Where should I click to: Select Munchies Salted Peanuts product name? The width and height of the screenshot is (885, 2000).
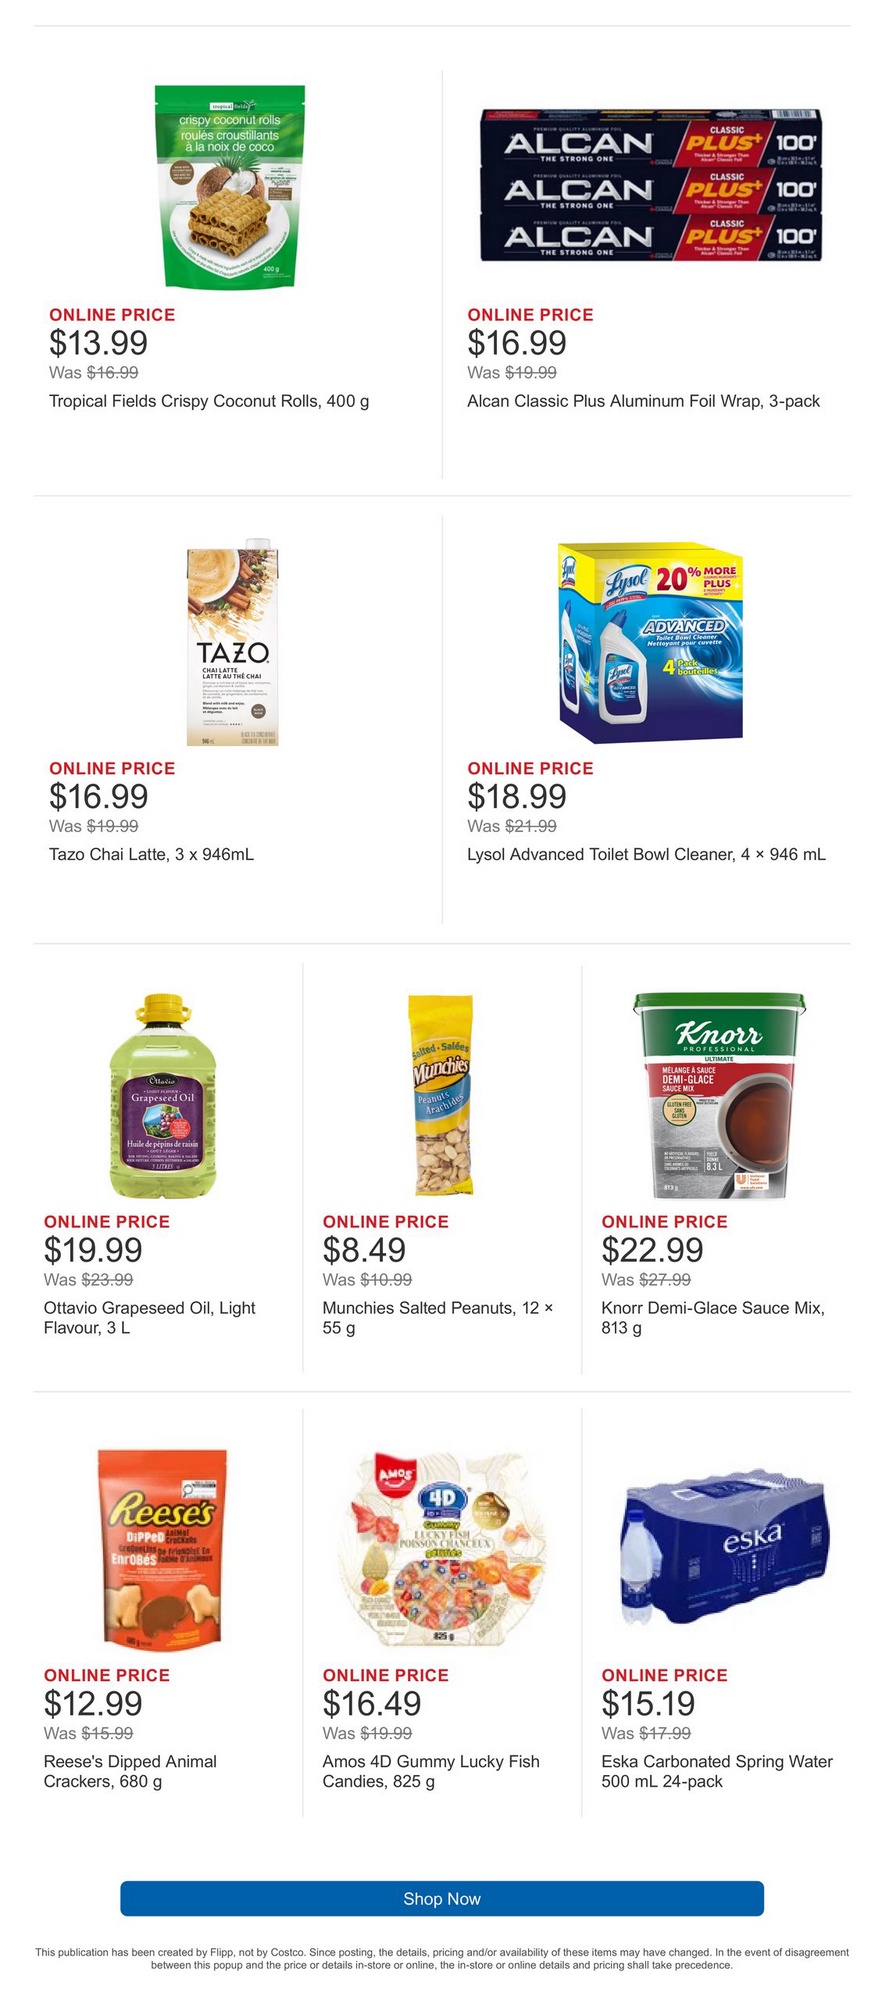(437, 1317)
